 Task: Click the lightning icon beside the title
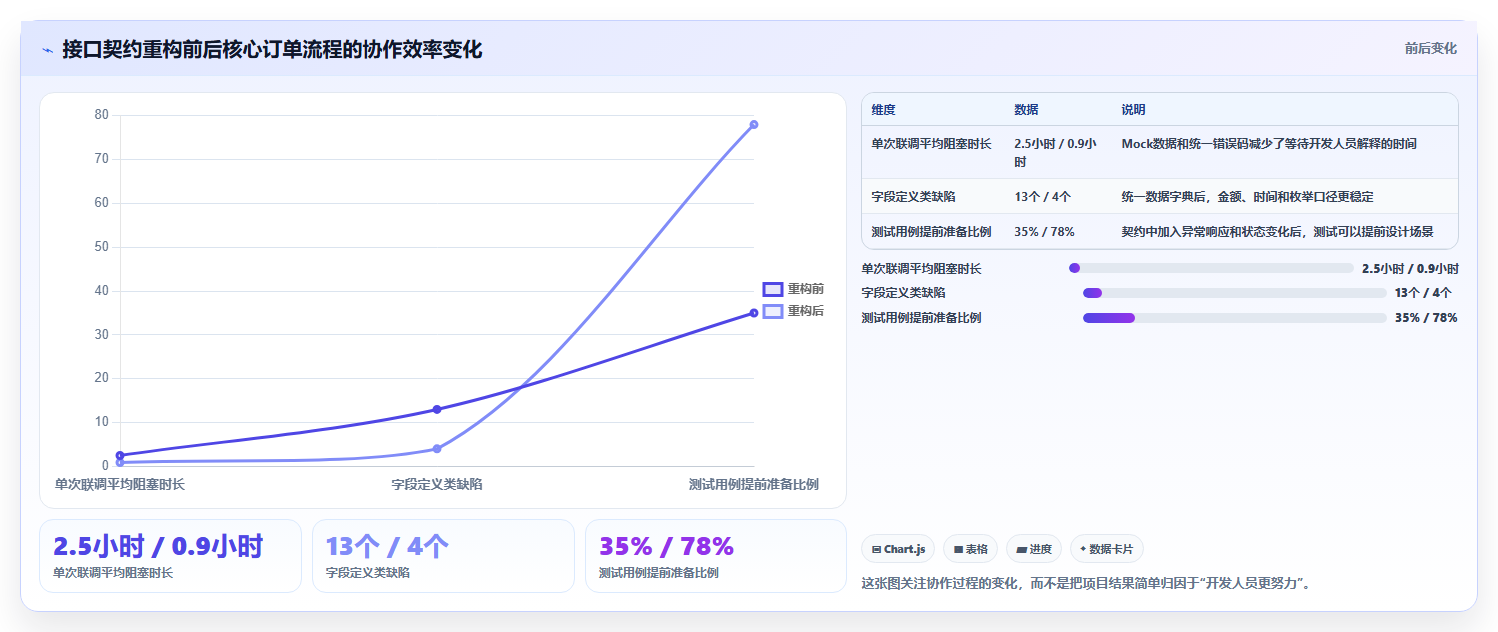click(47, 50)
